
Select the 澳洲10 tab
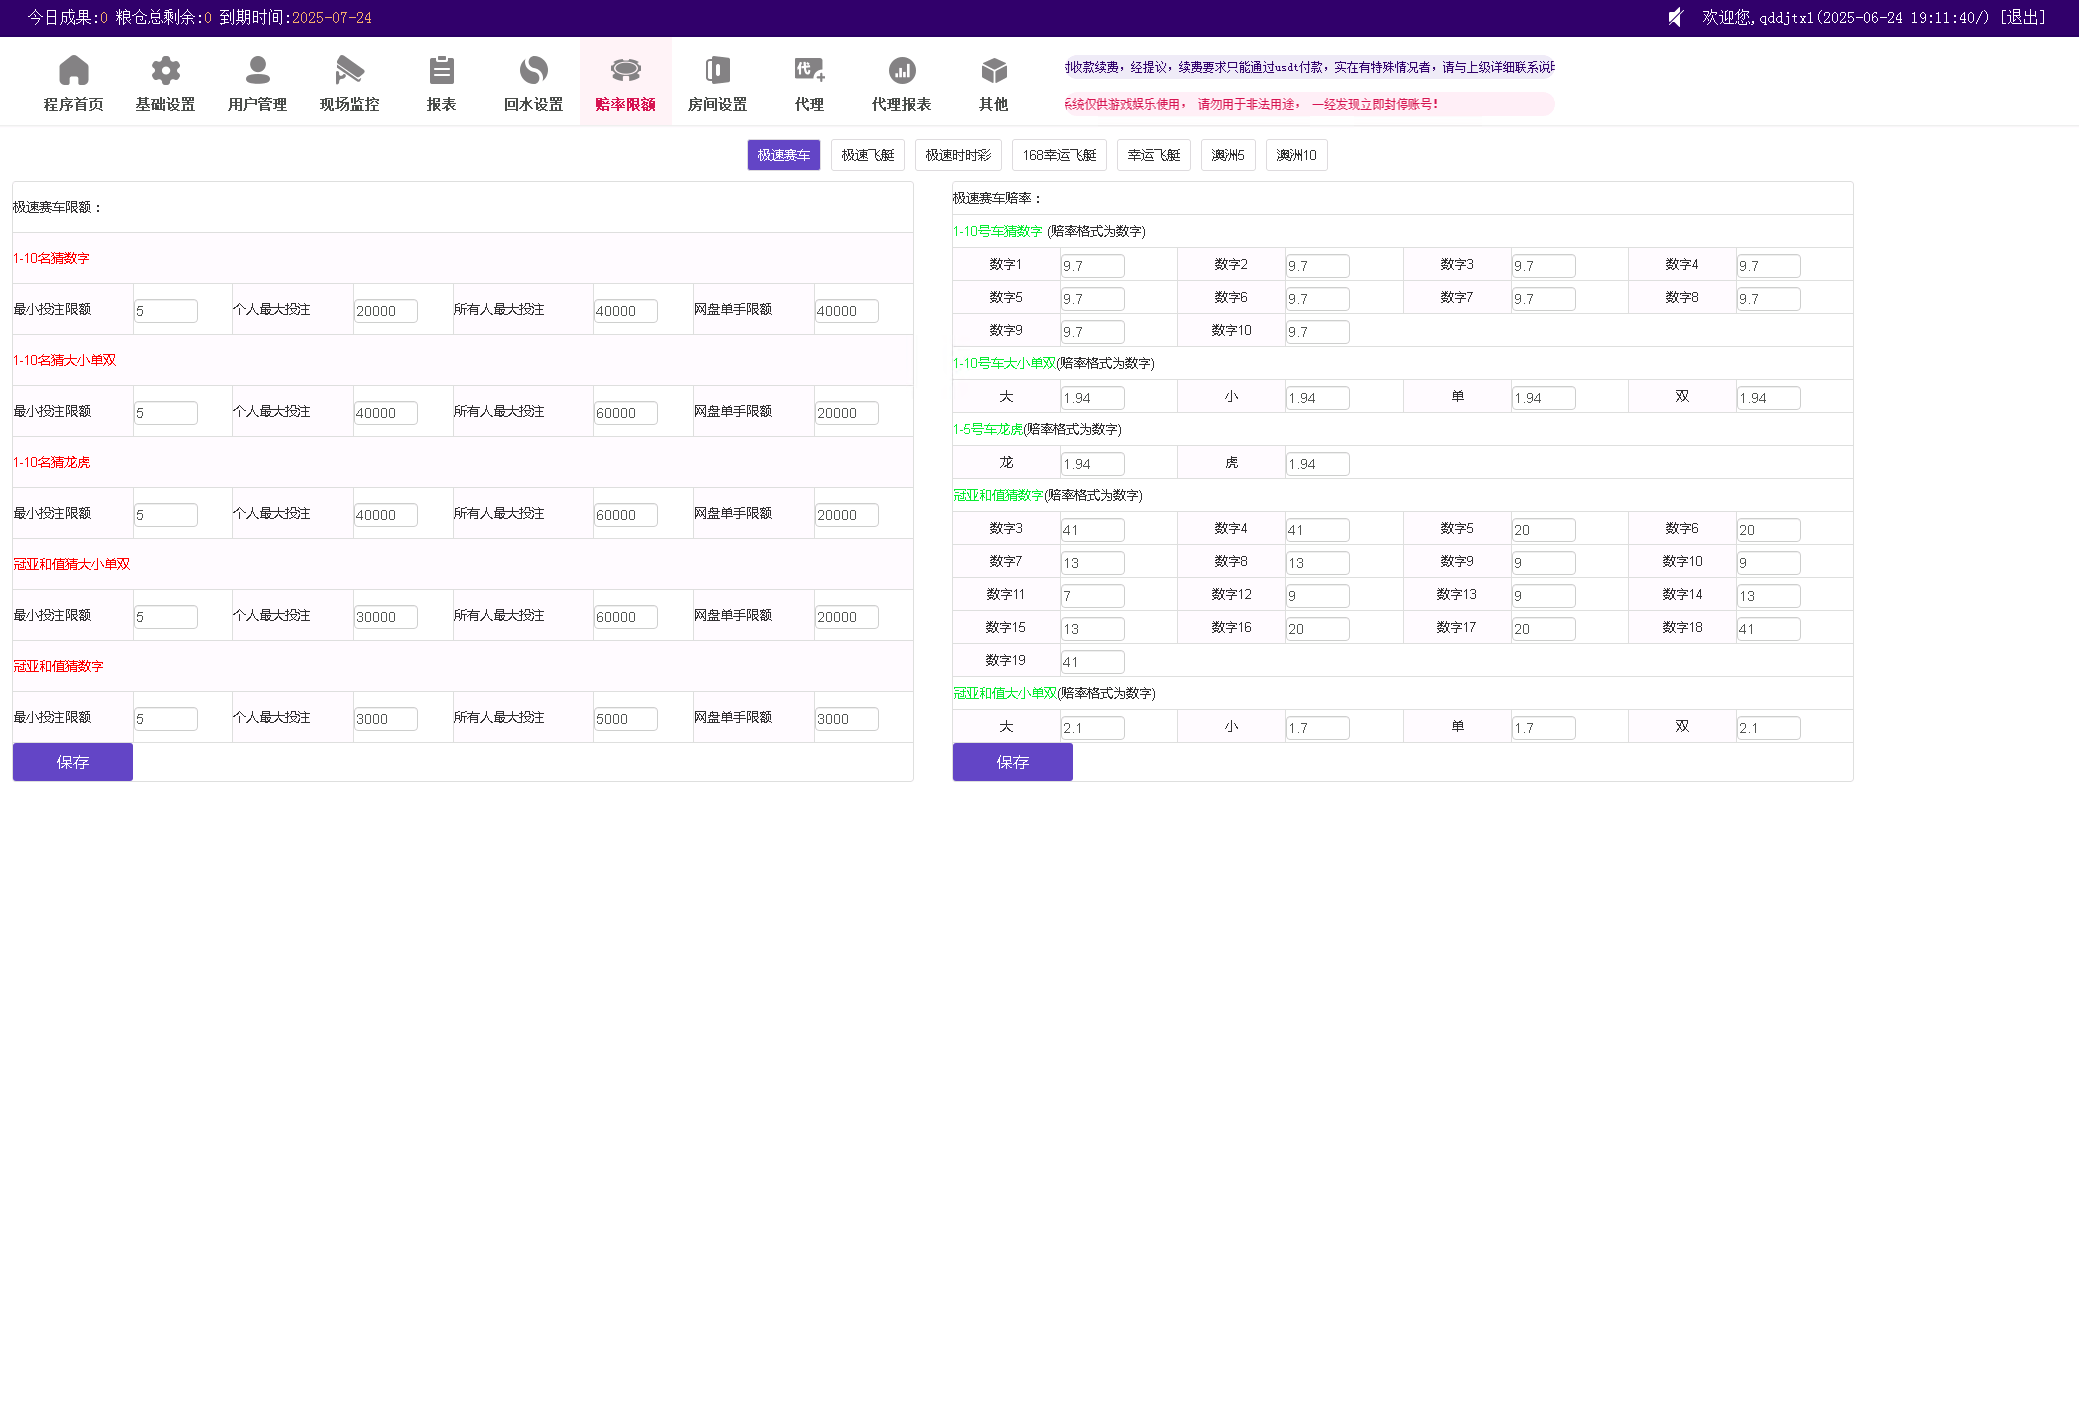pos(1296,155)
